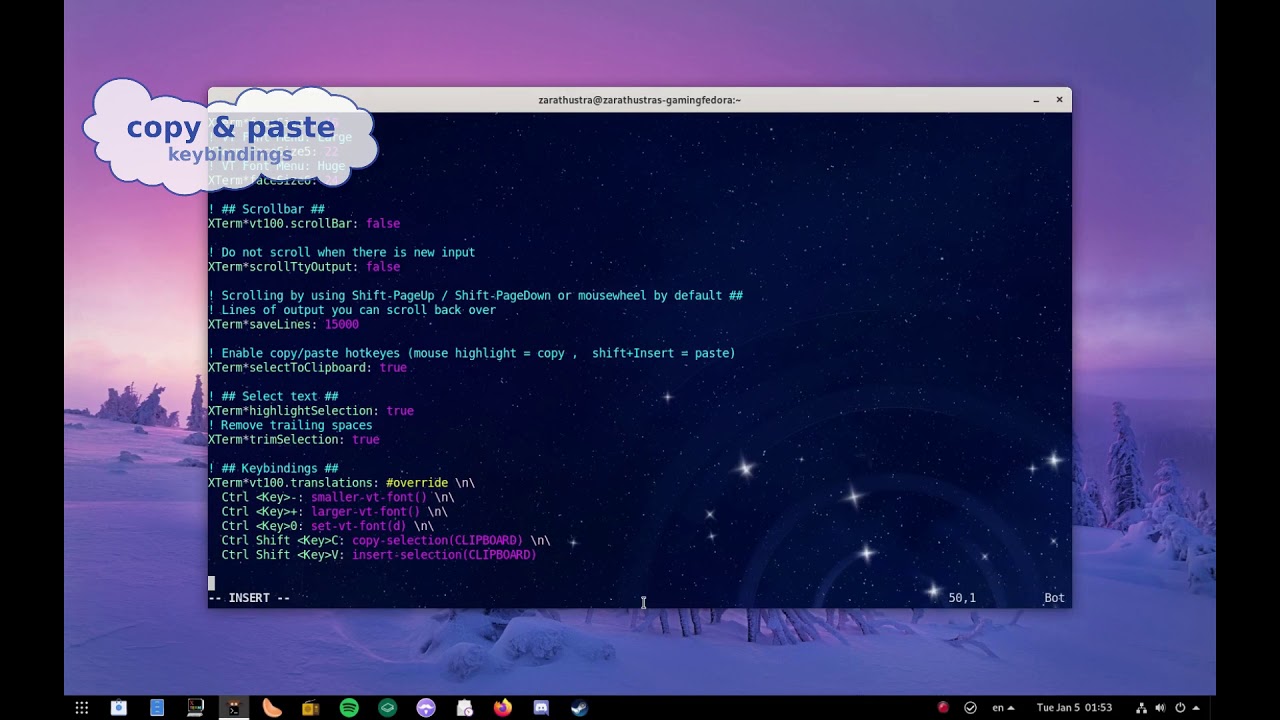Launch the calendar-clock app taskbar icon
The image size is (1280, 720).
click(464, 708)
